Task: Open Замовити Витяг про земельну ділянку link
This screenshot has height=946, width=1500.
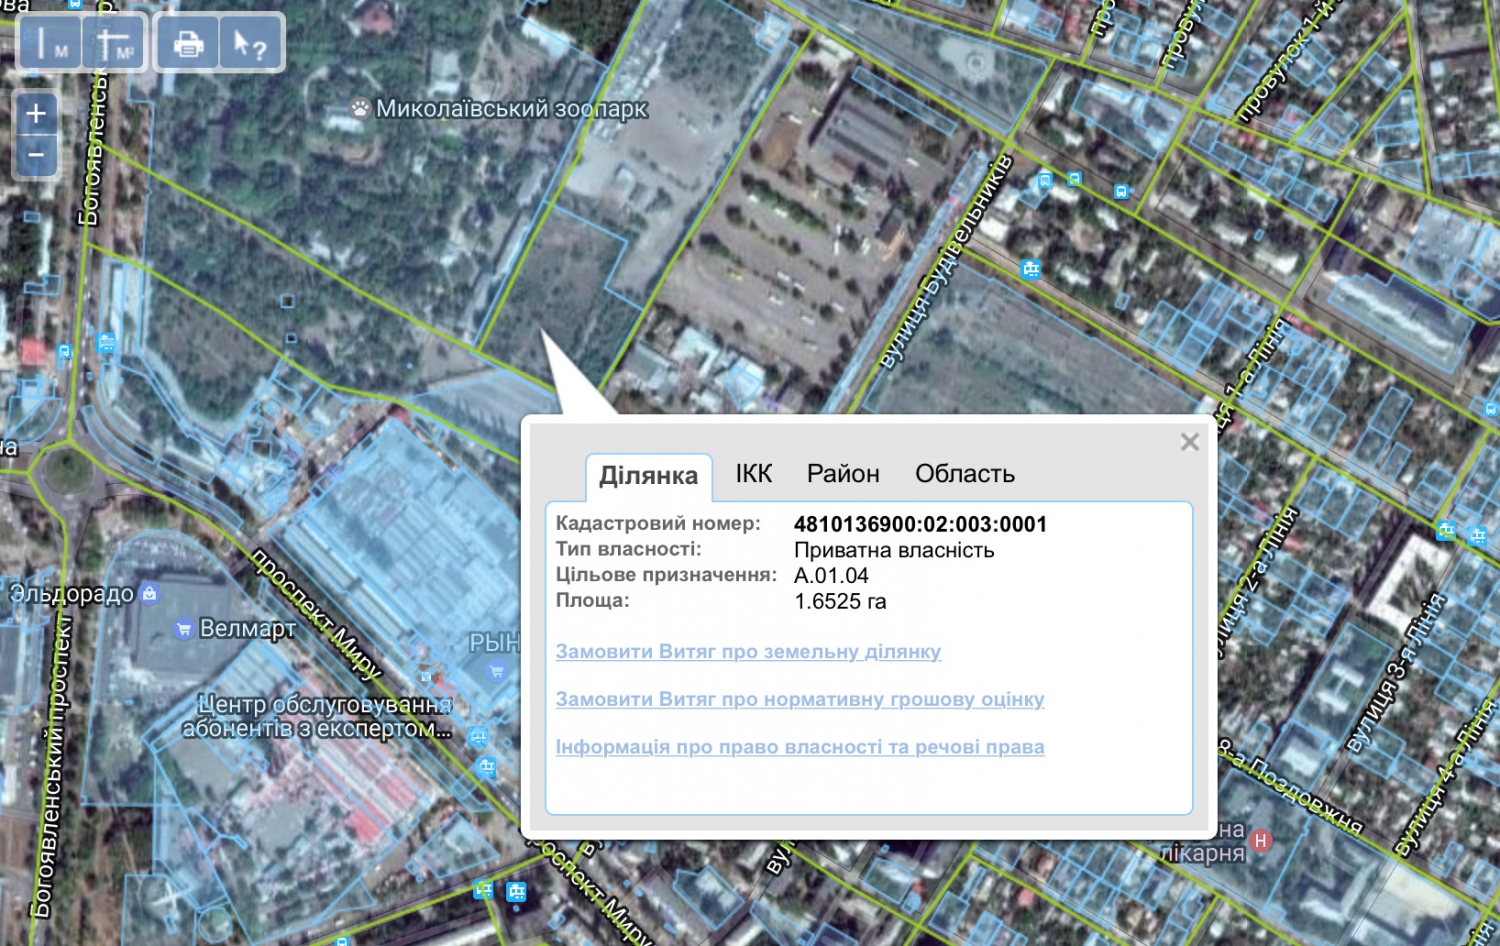Action: [x=748, y=652]
